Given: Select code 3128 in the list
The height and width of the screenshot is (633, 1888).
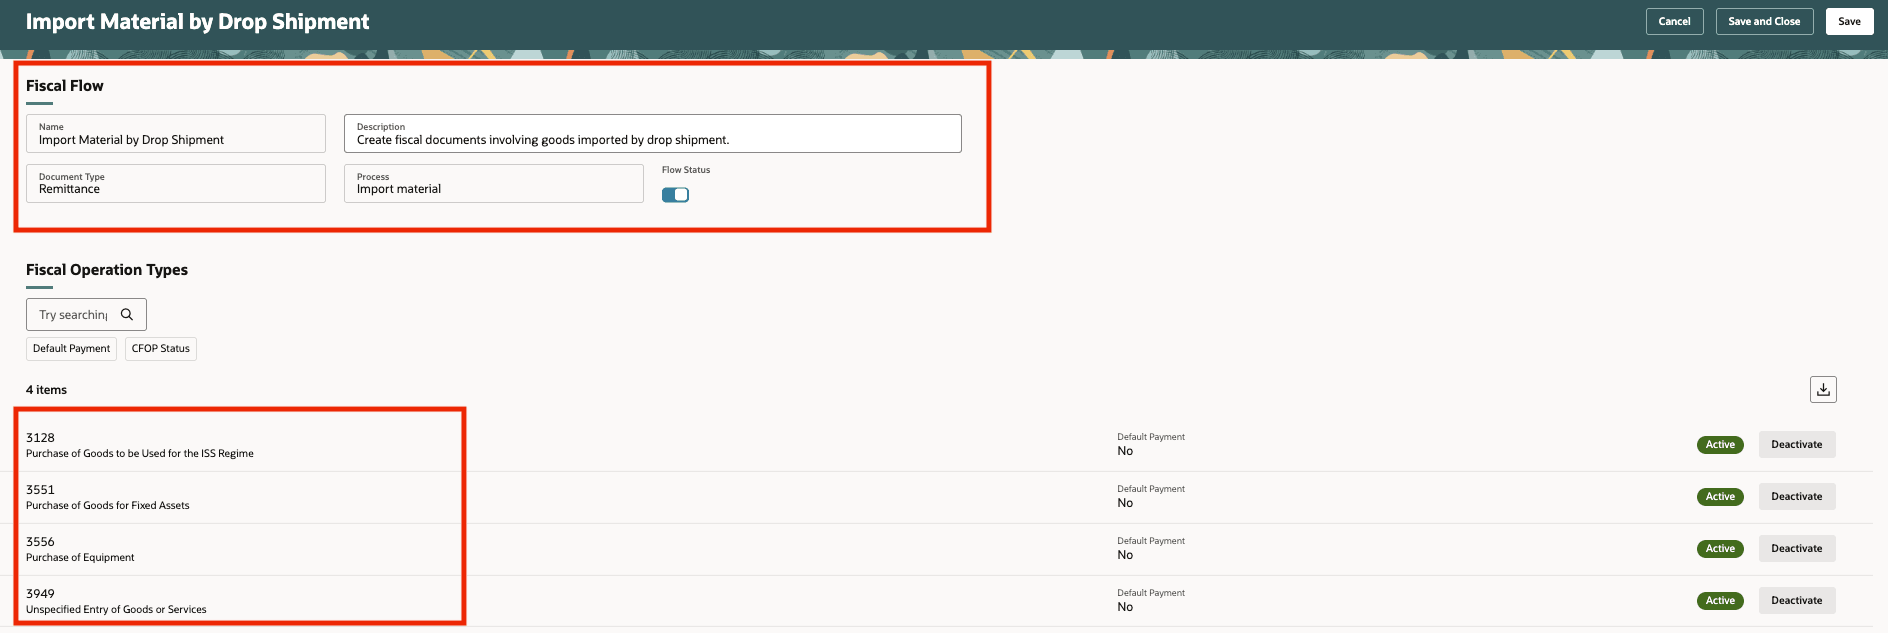Looking at the screenshot, I should [40, 438].
